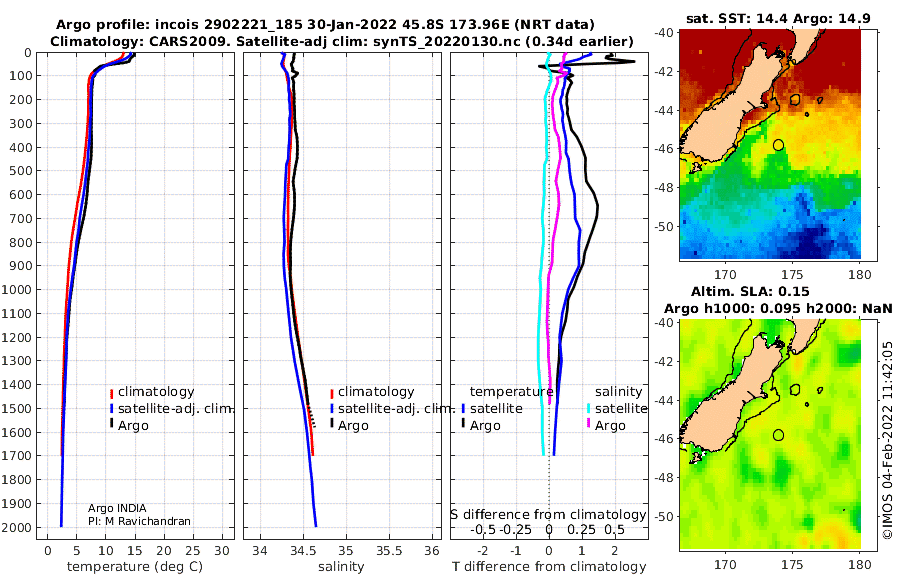Click the 0.25 tick on S difference axis
Viewport: 900px width, 580px height.
point(582,529)
